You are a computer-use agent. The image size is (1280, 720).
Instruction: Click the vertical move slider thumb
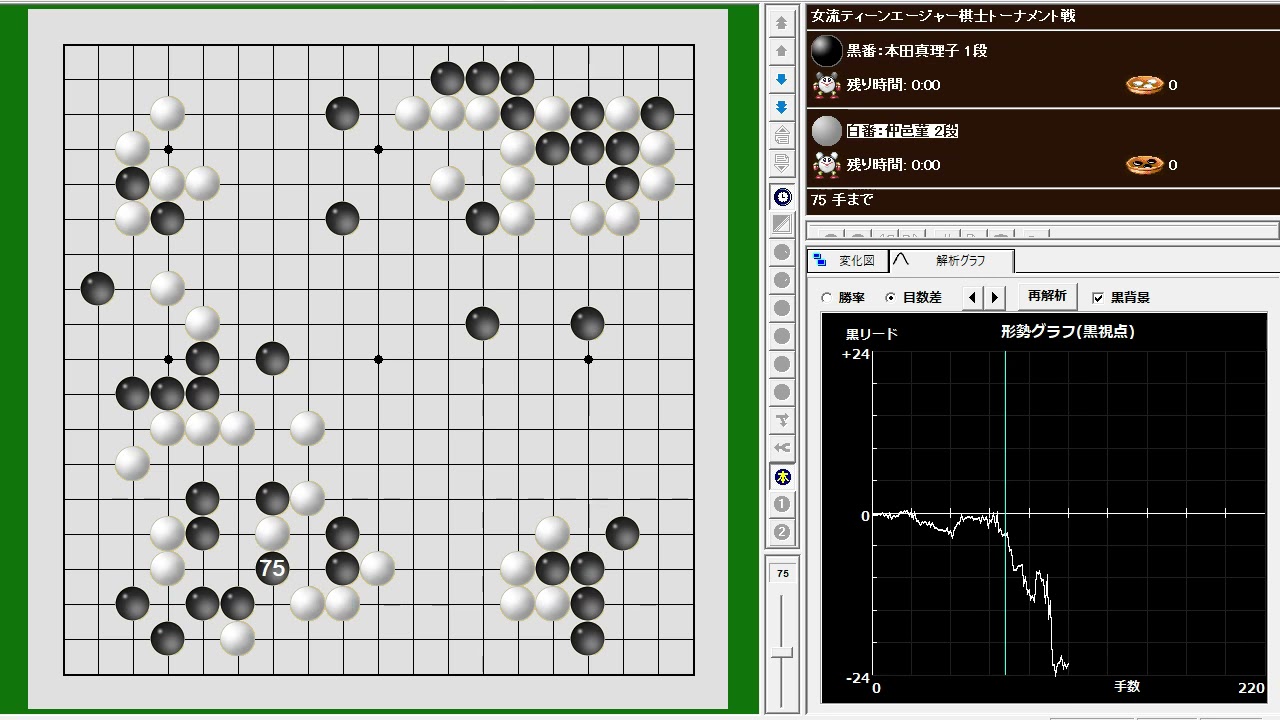pyautogui.click(x=782, y=653)
